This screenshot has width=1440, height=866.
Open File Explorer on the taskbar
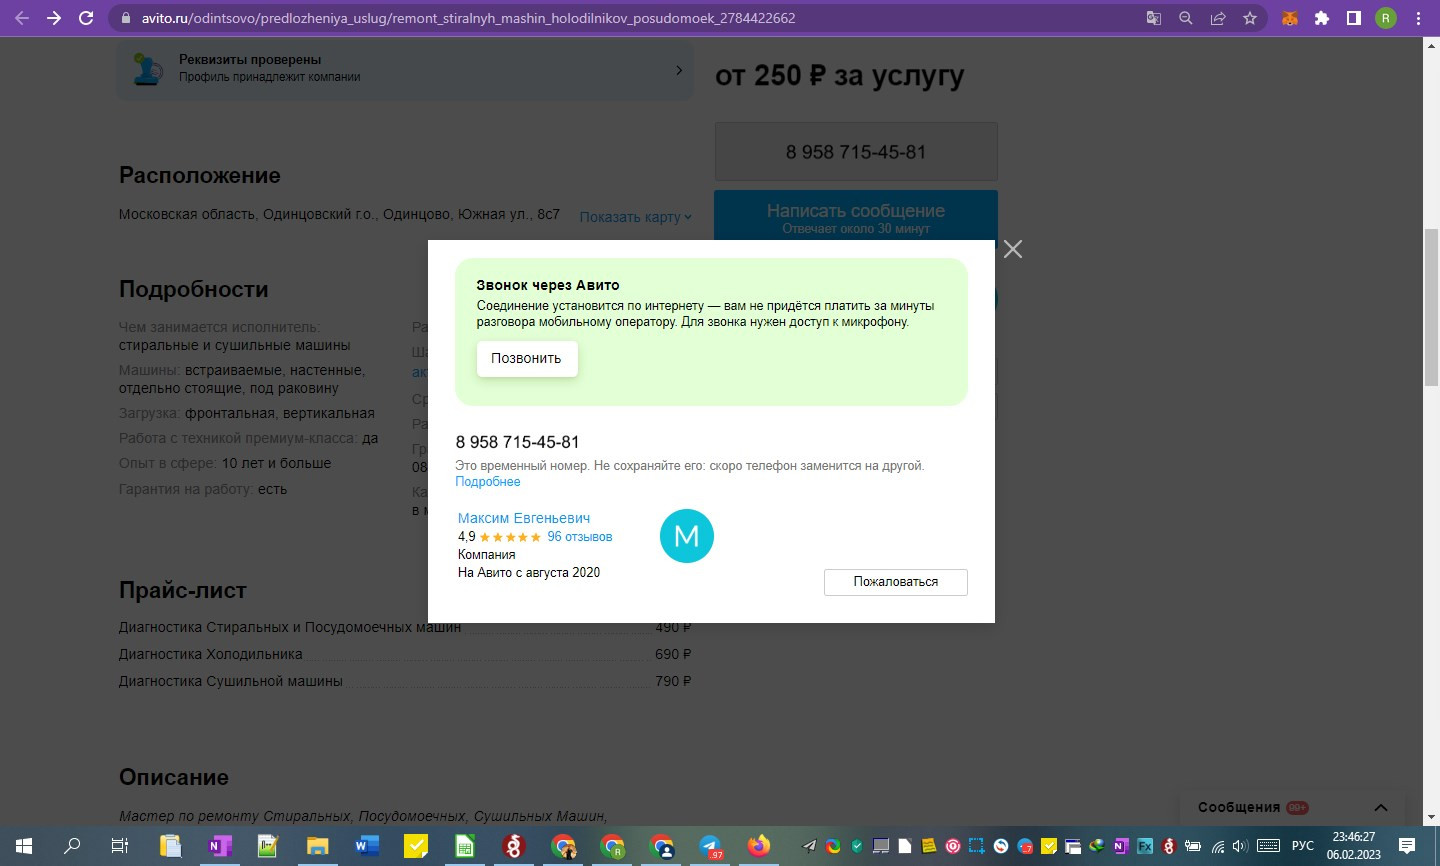(x=317, y=846)
